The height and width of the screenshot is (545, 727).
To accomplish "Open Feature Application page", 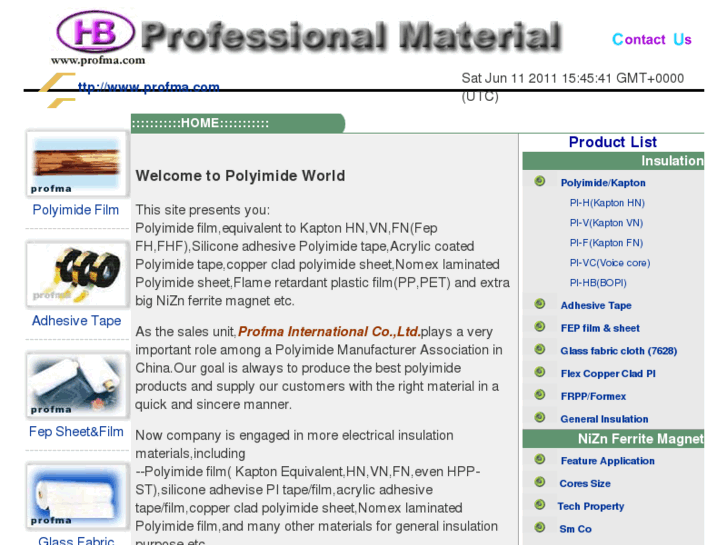I will 607,461.
